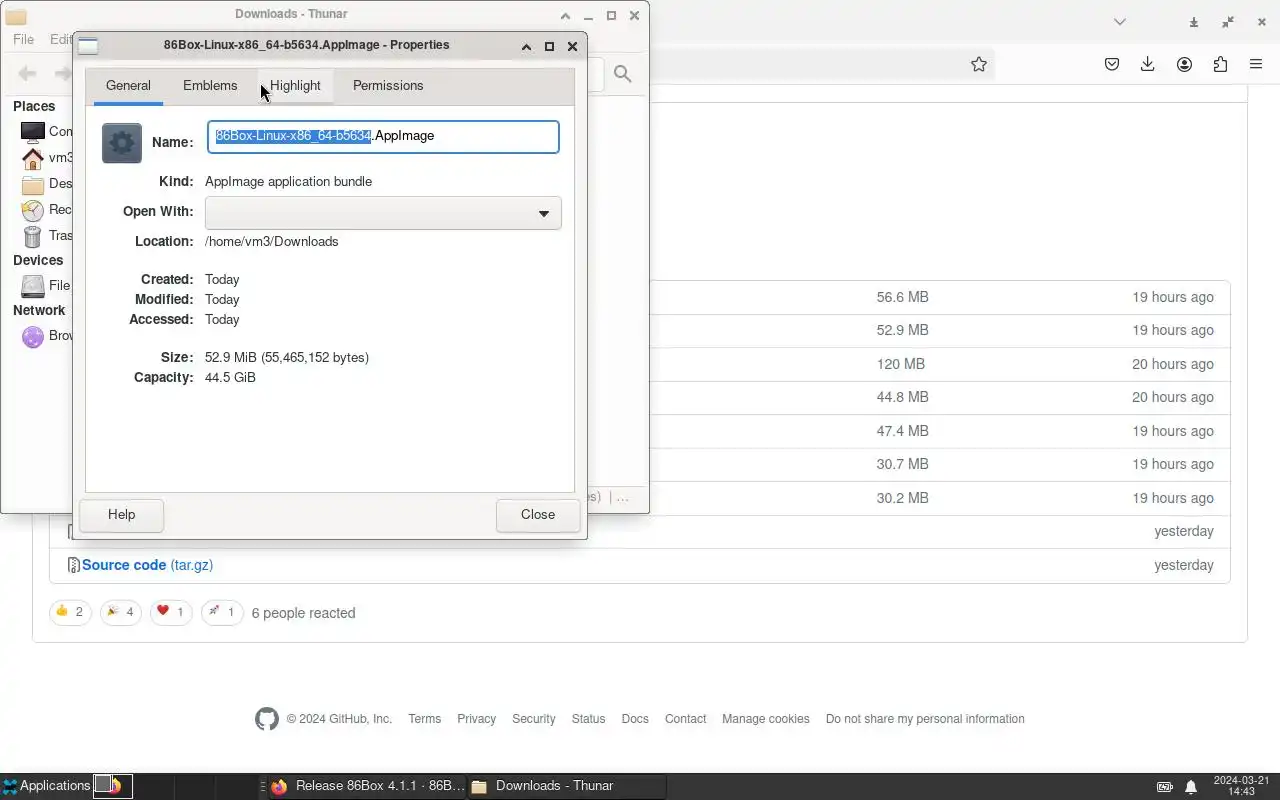Screen dimensions: 1280x800
Task: Open the Status footer link
Action: (x=588, y=719)
